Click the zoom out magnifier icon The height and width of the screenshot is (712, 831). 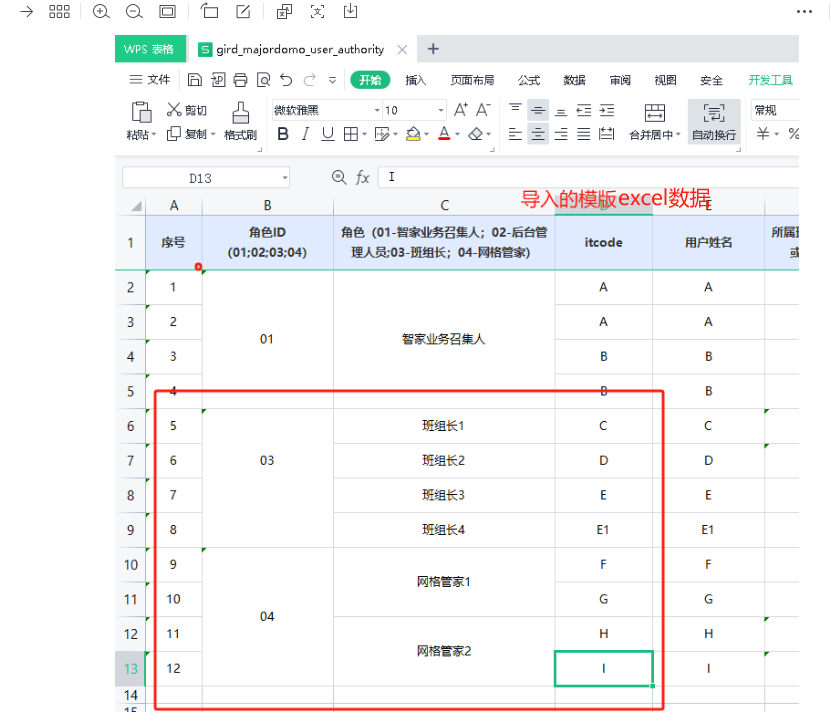[x=134, y=11]
